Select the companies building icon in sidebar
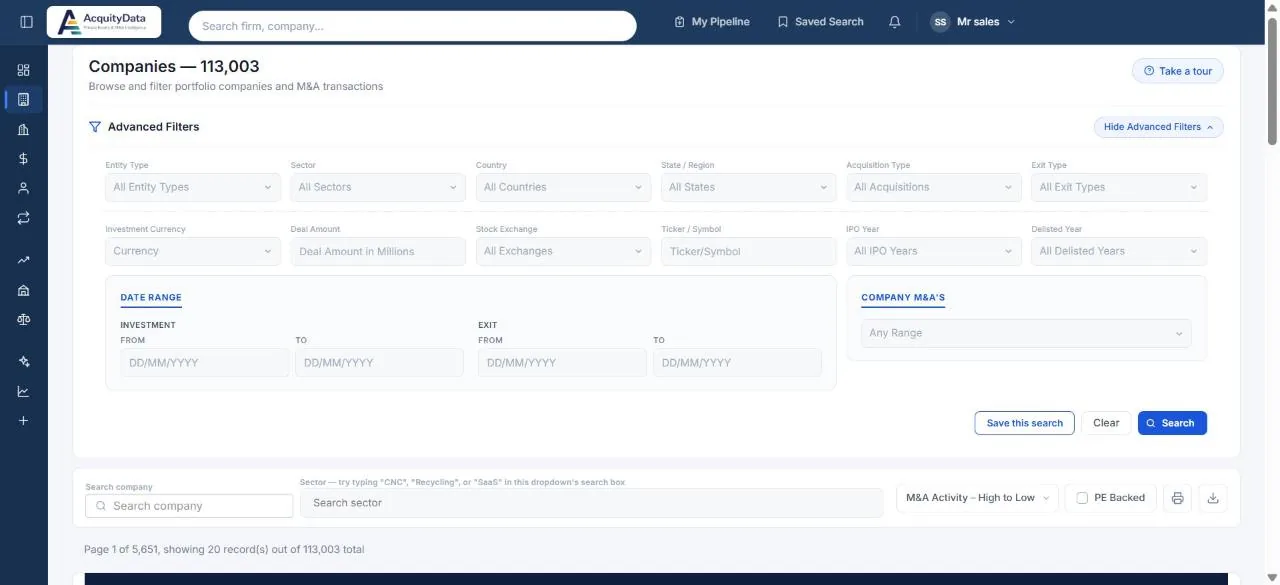Screen dimensions: 1280x585 24,99
